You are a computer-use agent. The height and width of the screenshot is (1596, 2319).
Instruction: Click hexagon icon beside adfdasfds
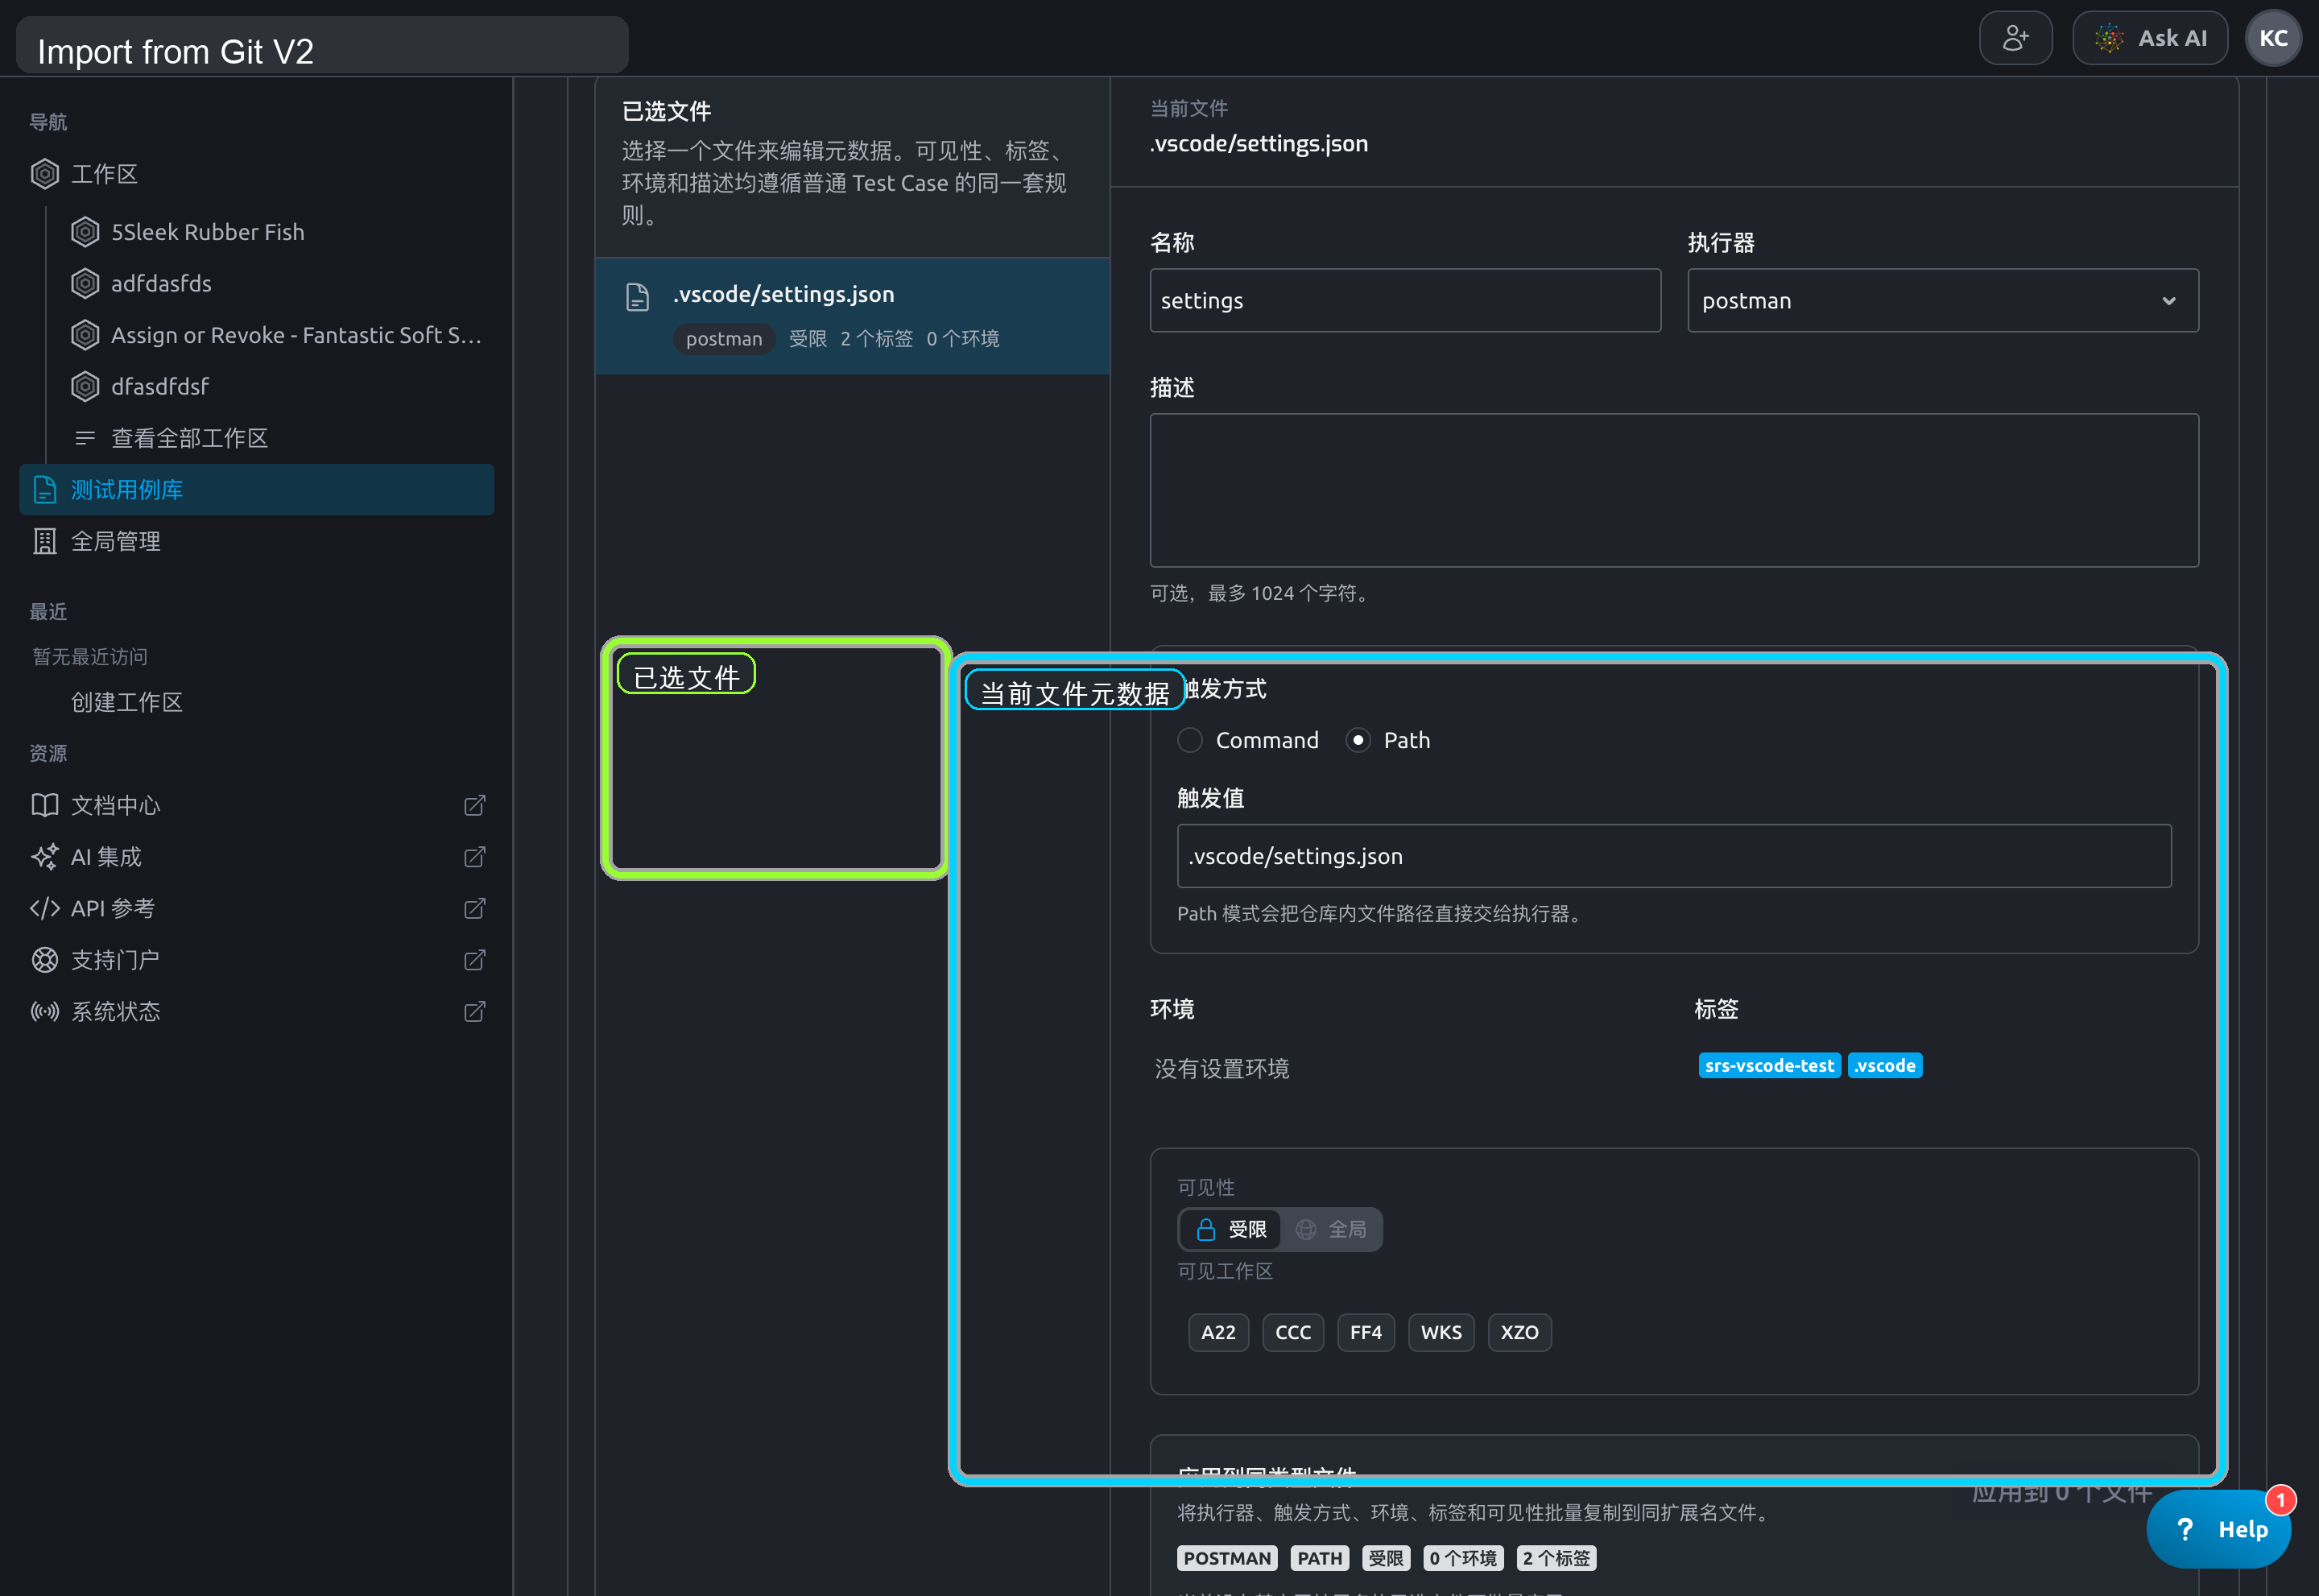pos(85,283)
